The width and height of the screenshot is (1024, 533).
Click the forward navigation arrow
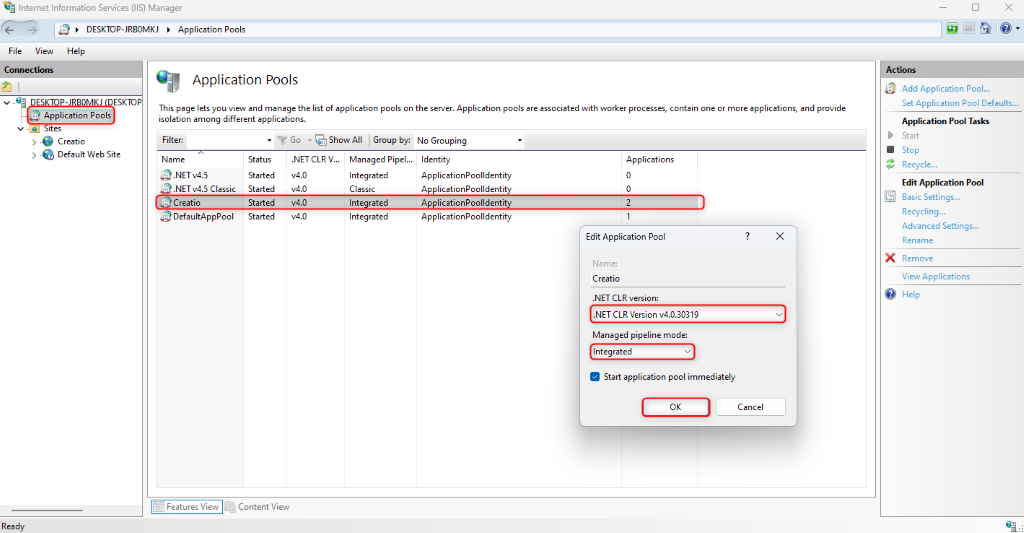[31, 29]
